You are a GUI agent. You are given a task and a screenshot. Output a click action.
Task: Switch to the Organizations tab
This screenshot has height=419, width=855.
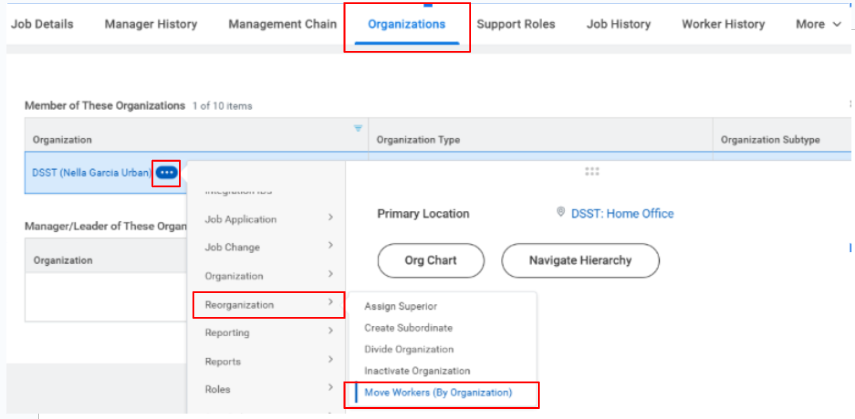tap(406, 24)
